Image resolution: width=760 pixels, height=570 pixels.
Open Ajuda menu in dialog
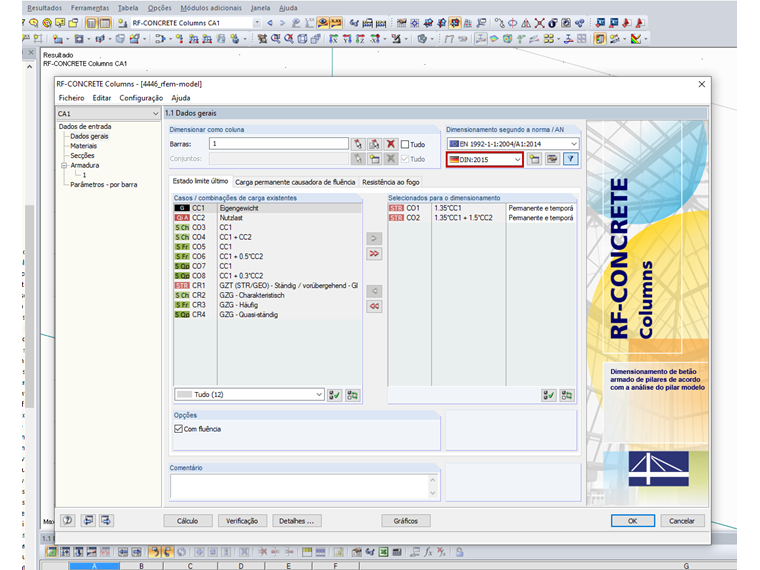tap(181, 98)
